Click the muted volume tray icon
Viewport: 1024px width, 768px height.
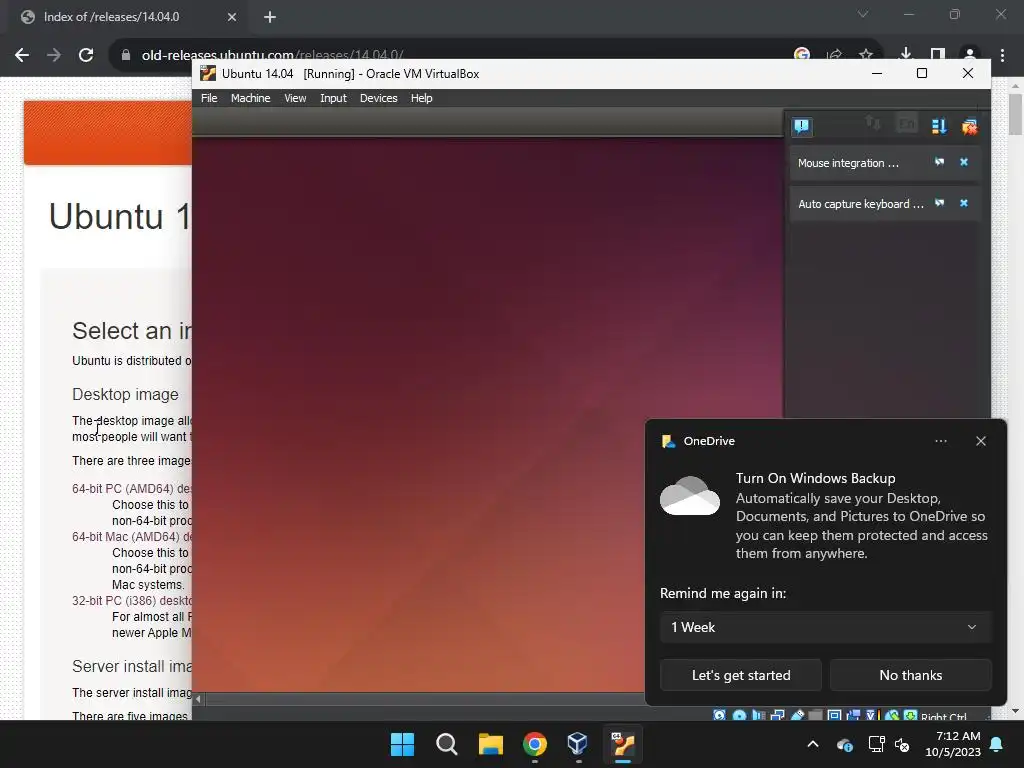coord(903,744)
